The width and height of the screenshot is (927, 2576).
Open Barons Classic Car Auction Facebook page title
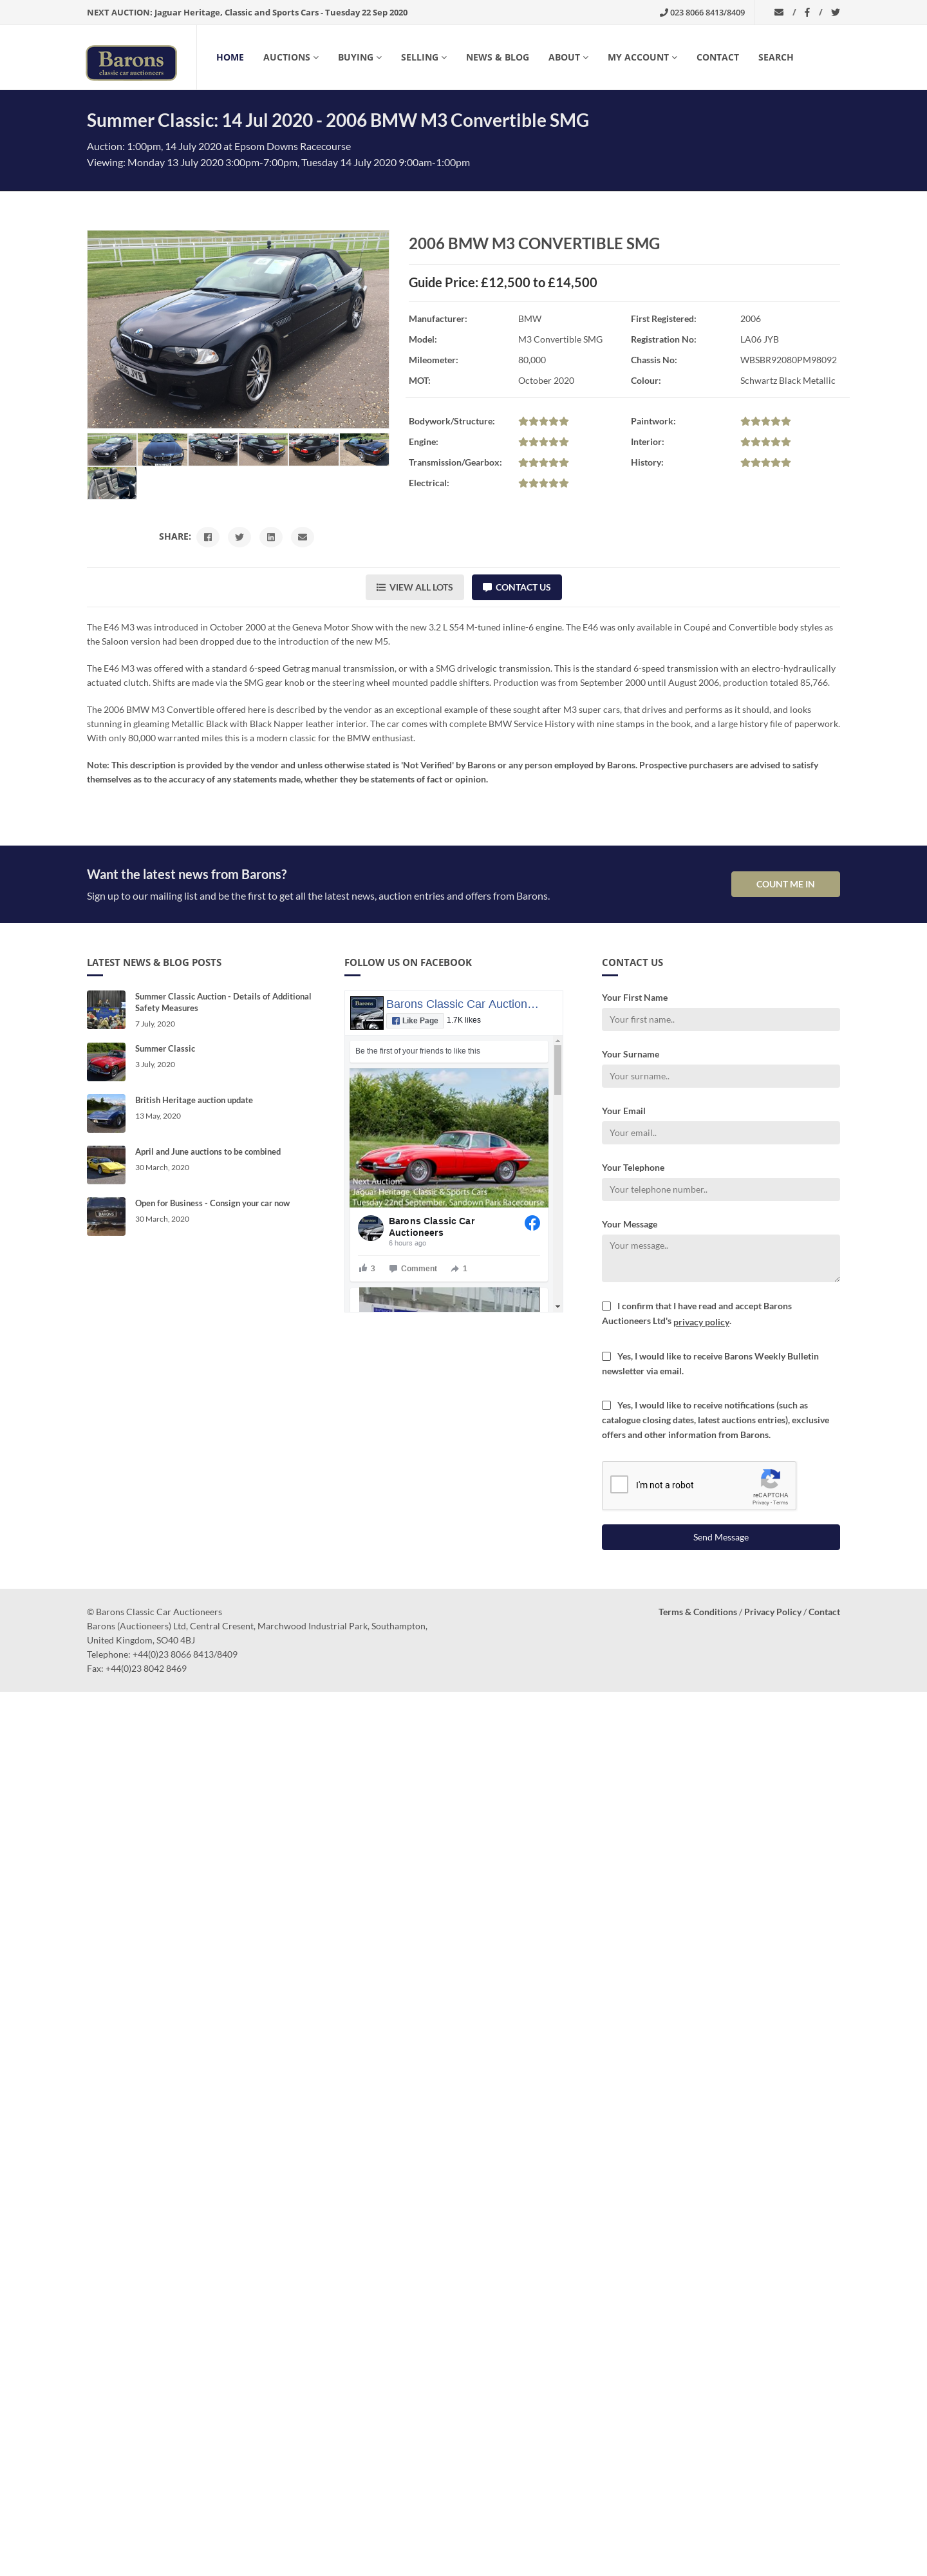[x=462, y=1003]
